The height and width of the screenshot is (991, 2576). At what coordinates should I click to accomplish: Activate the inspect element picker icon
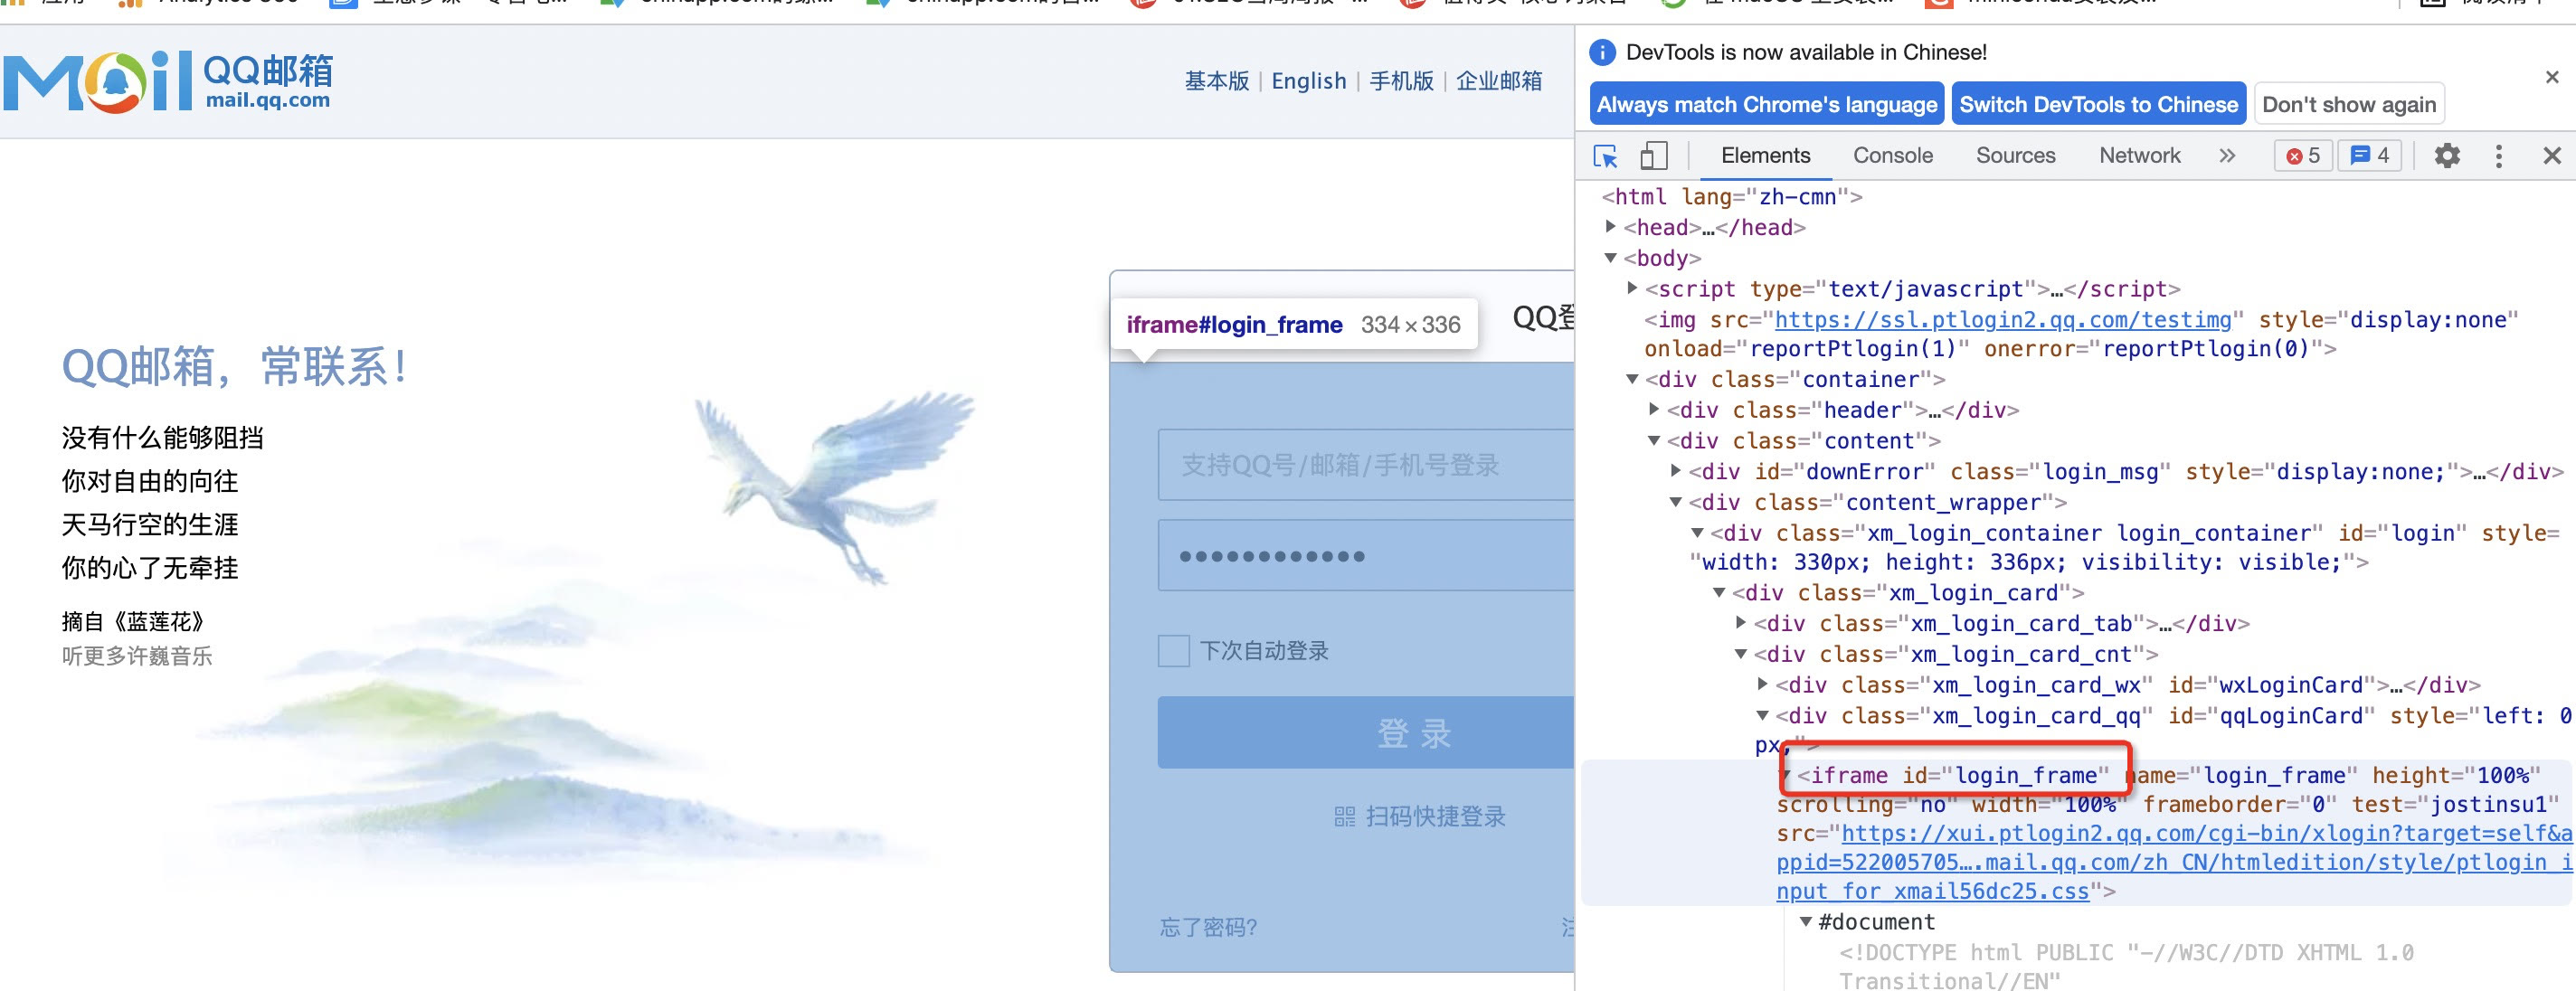(1605, 156)
